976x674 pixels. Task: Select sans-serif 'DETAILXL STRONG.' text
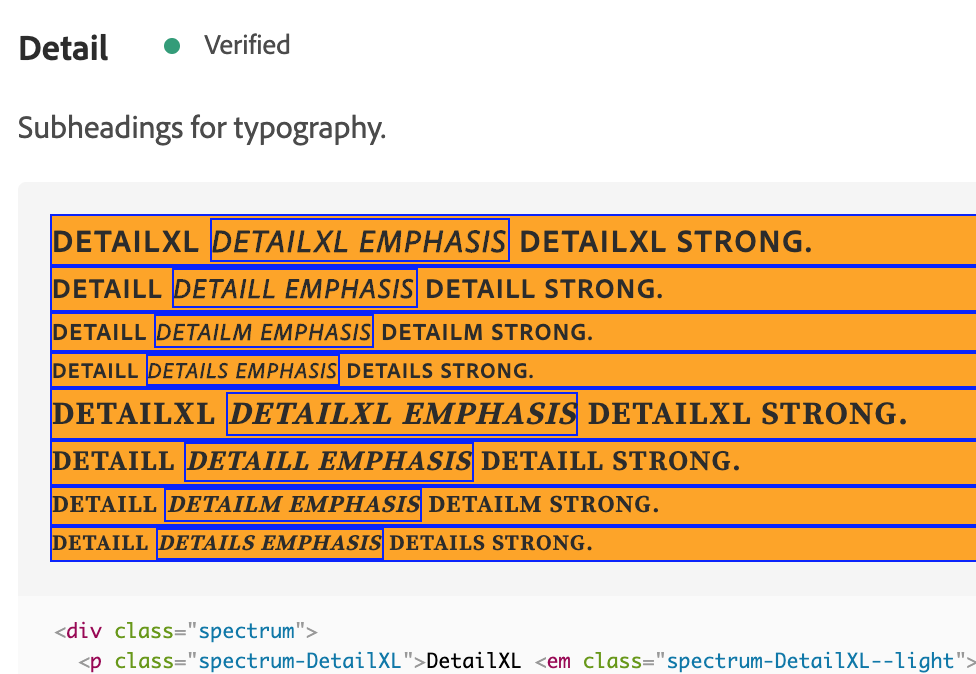[666, 241]
